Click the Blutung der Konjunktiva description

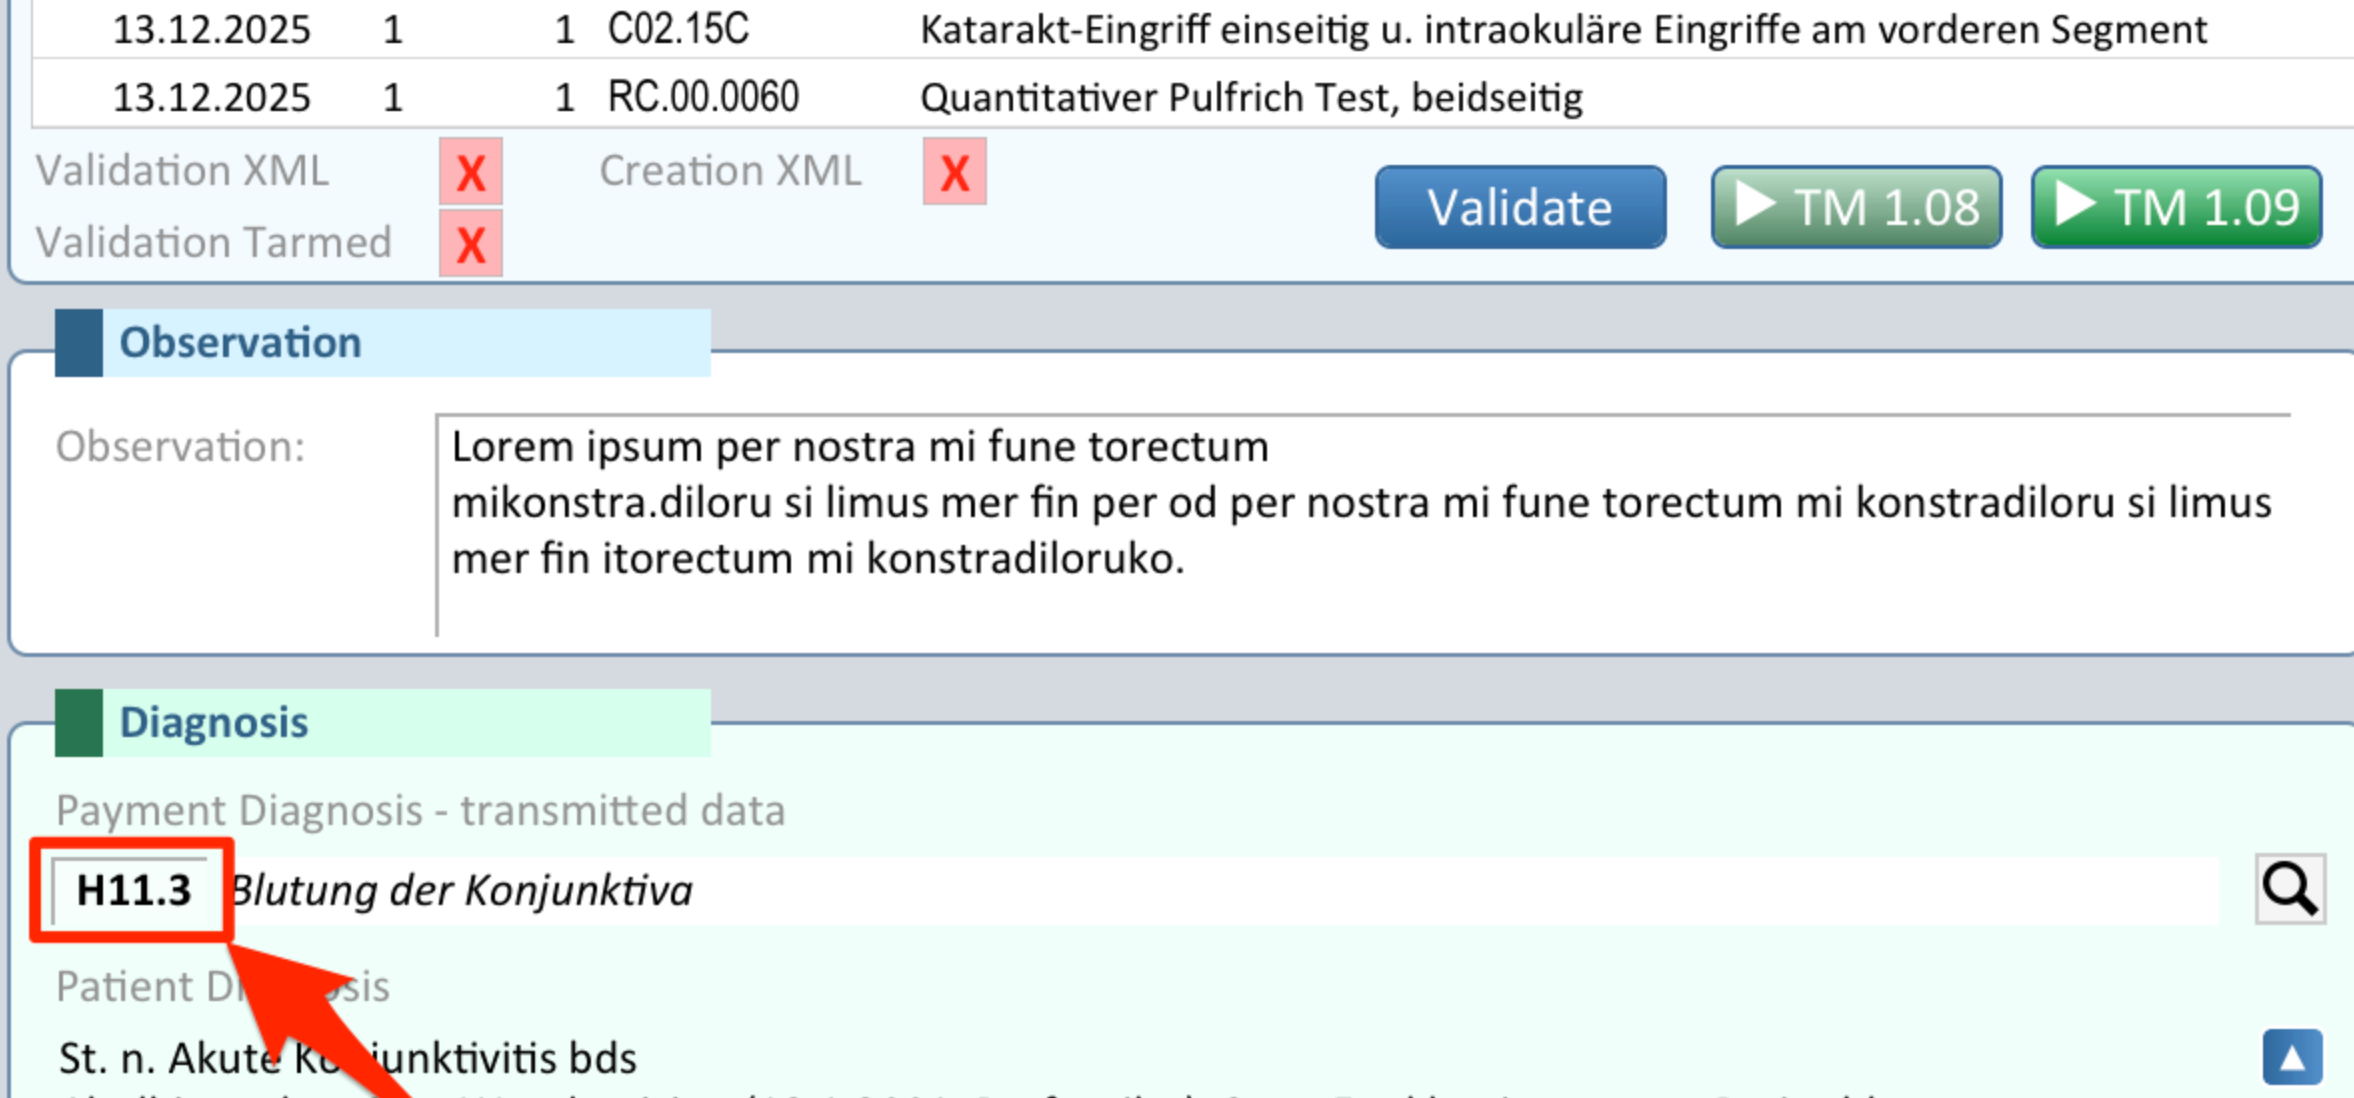pos(462,890)
